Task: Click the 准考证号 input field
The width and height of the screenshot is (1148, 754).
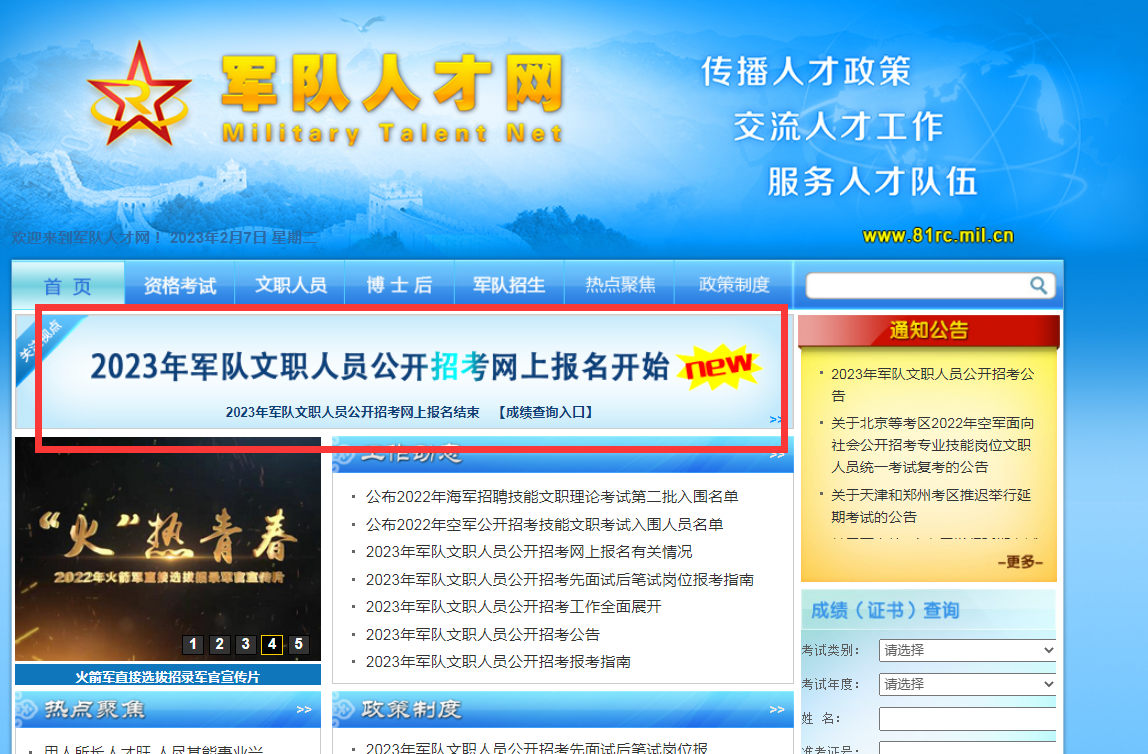Action: point(968,748)
